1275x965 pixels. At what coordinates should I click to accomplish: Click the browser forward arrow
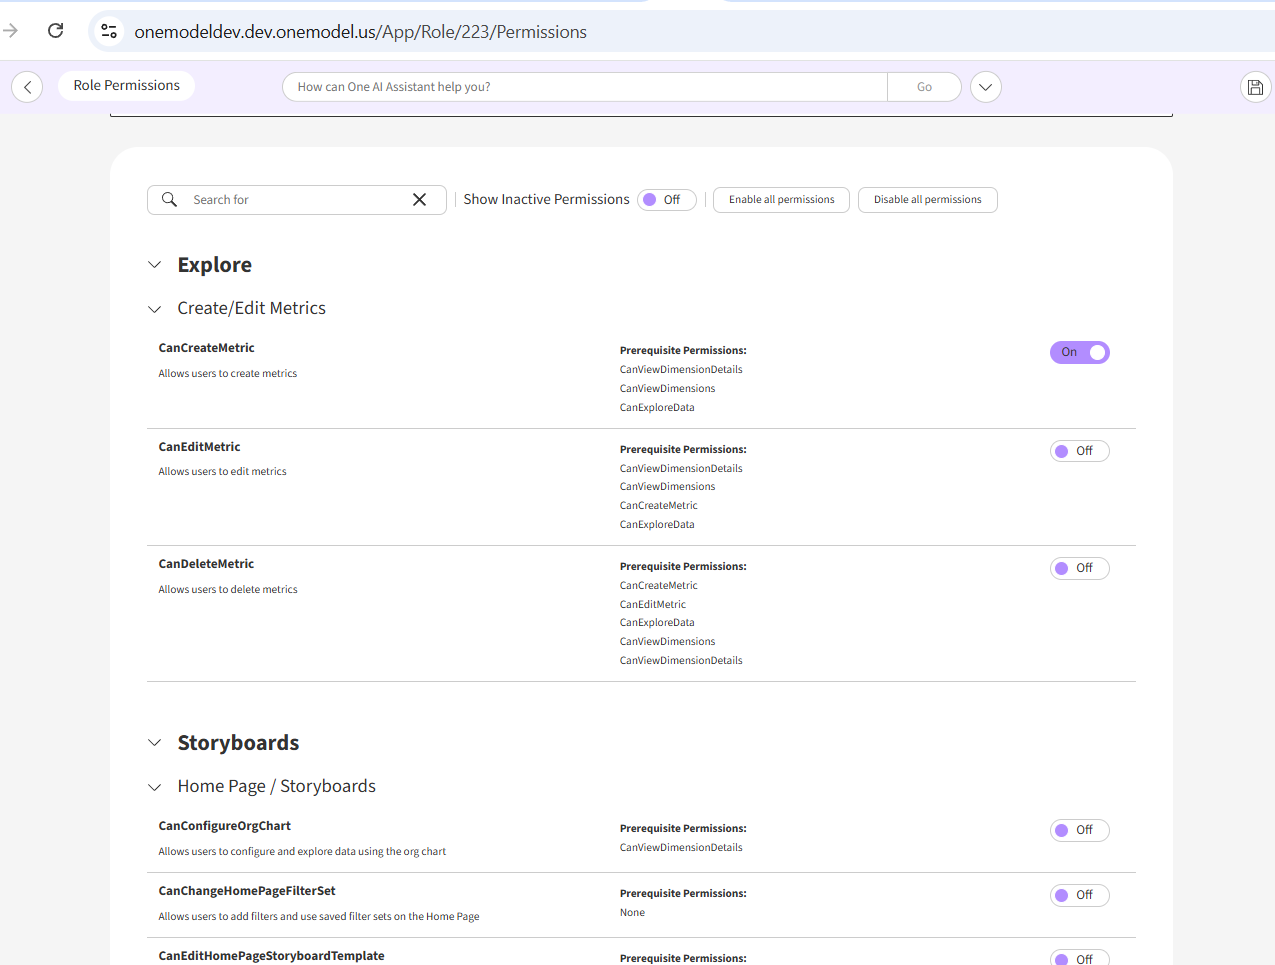[11, 31]
